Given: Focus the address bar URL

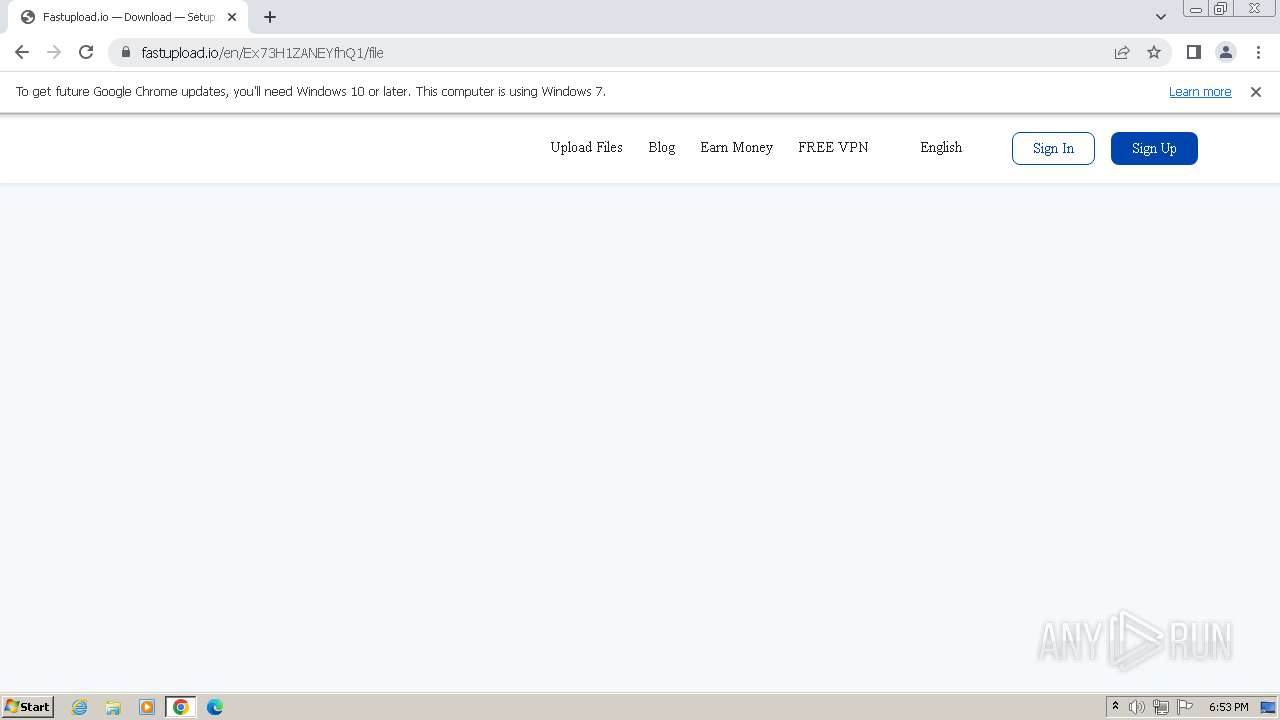Looking at the screenshot, I should coord(262,53).
